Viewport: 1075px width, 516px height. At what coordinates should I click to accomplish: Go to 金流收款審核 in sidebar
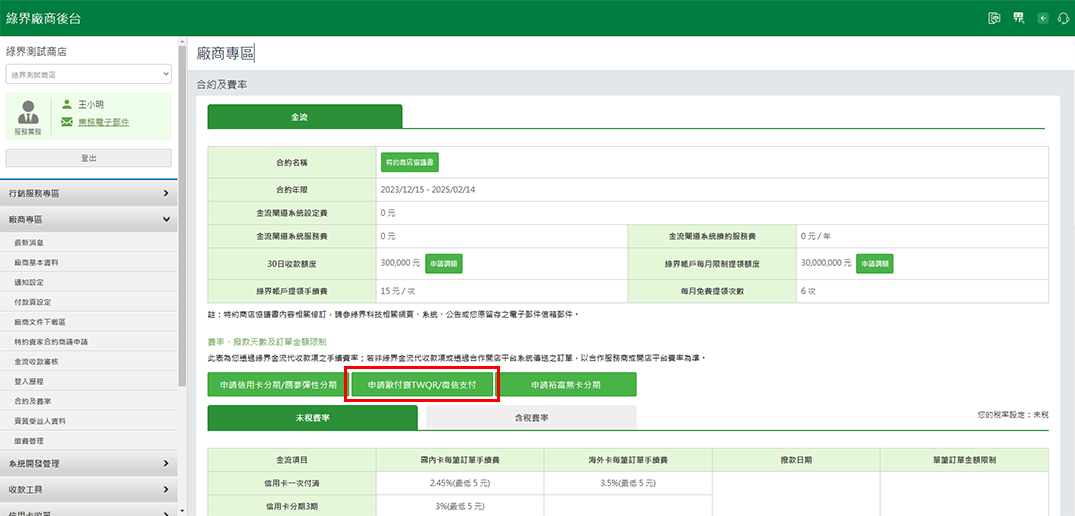coord(37,361)
